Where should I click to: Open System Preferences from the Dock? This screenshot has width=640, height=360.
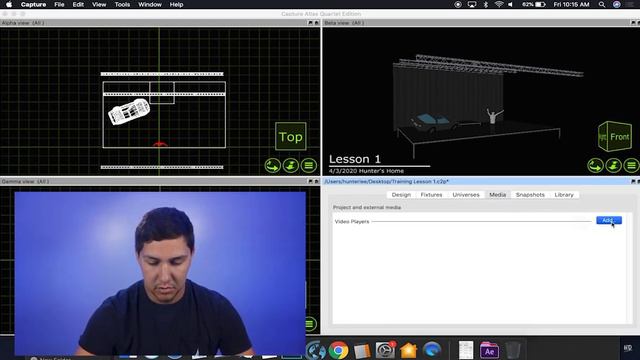(385, 350)
